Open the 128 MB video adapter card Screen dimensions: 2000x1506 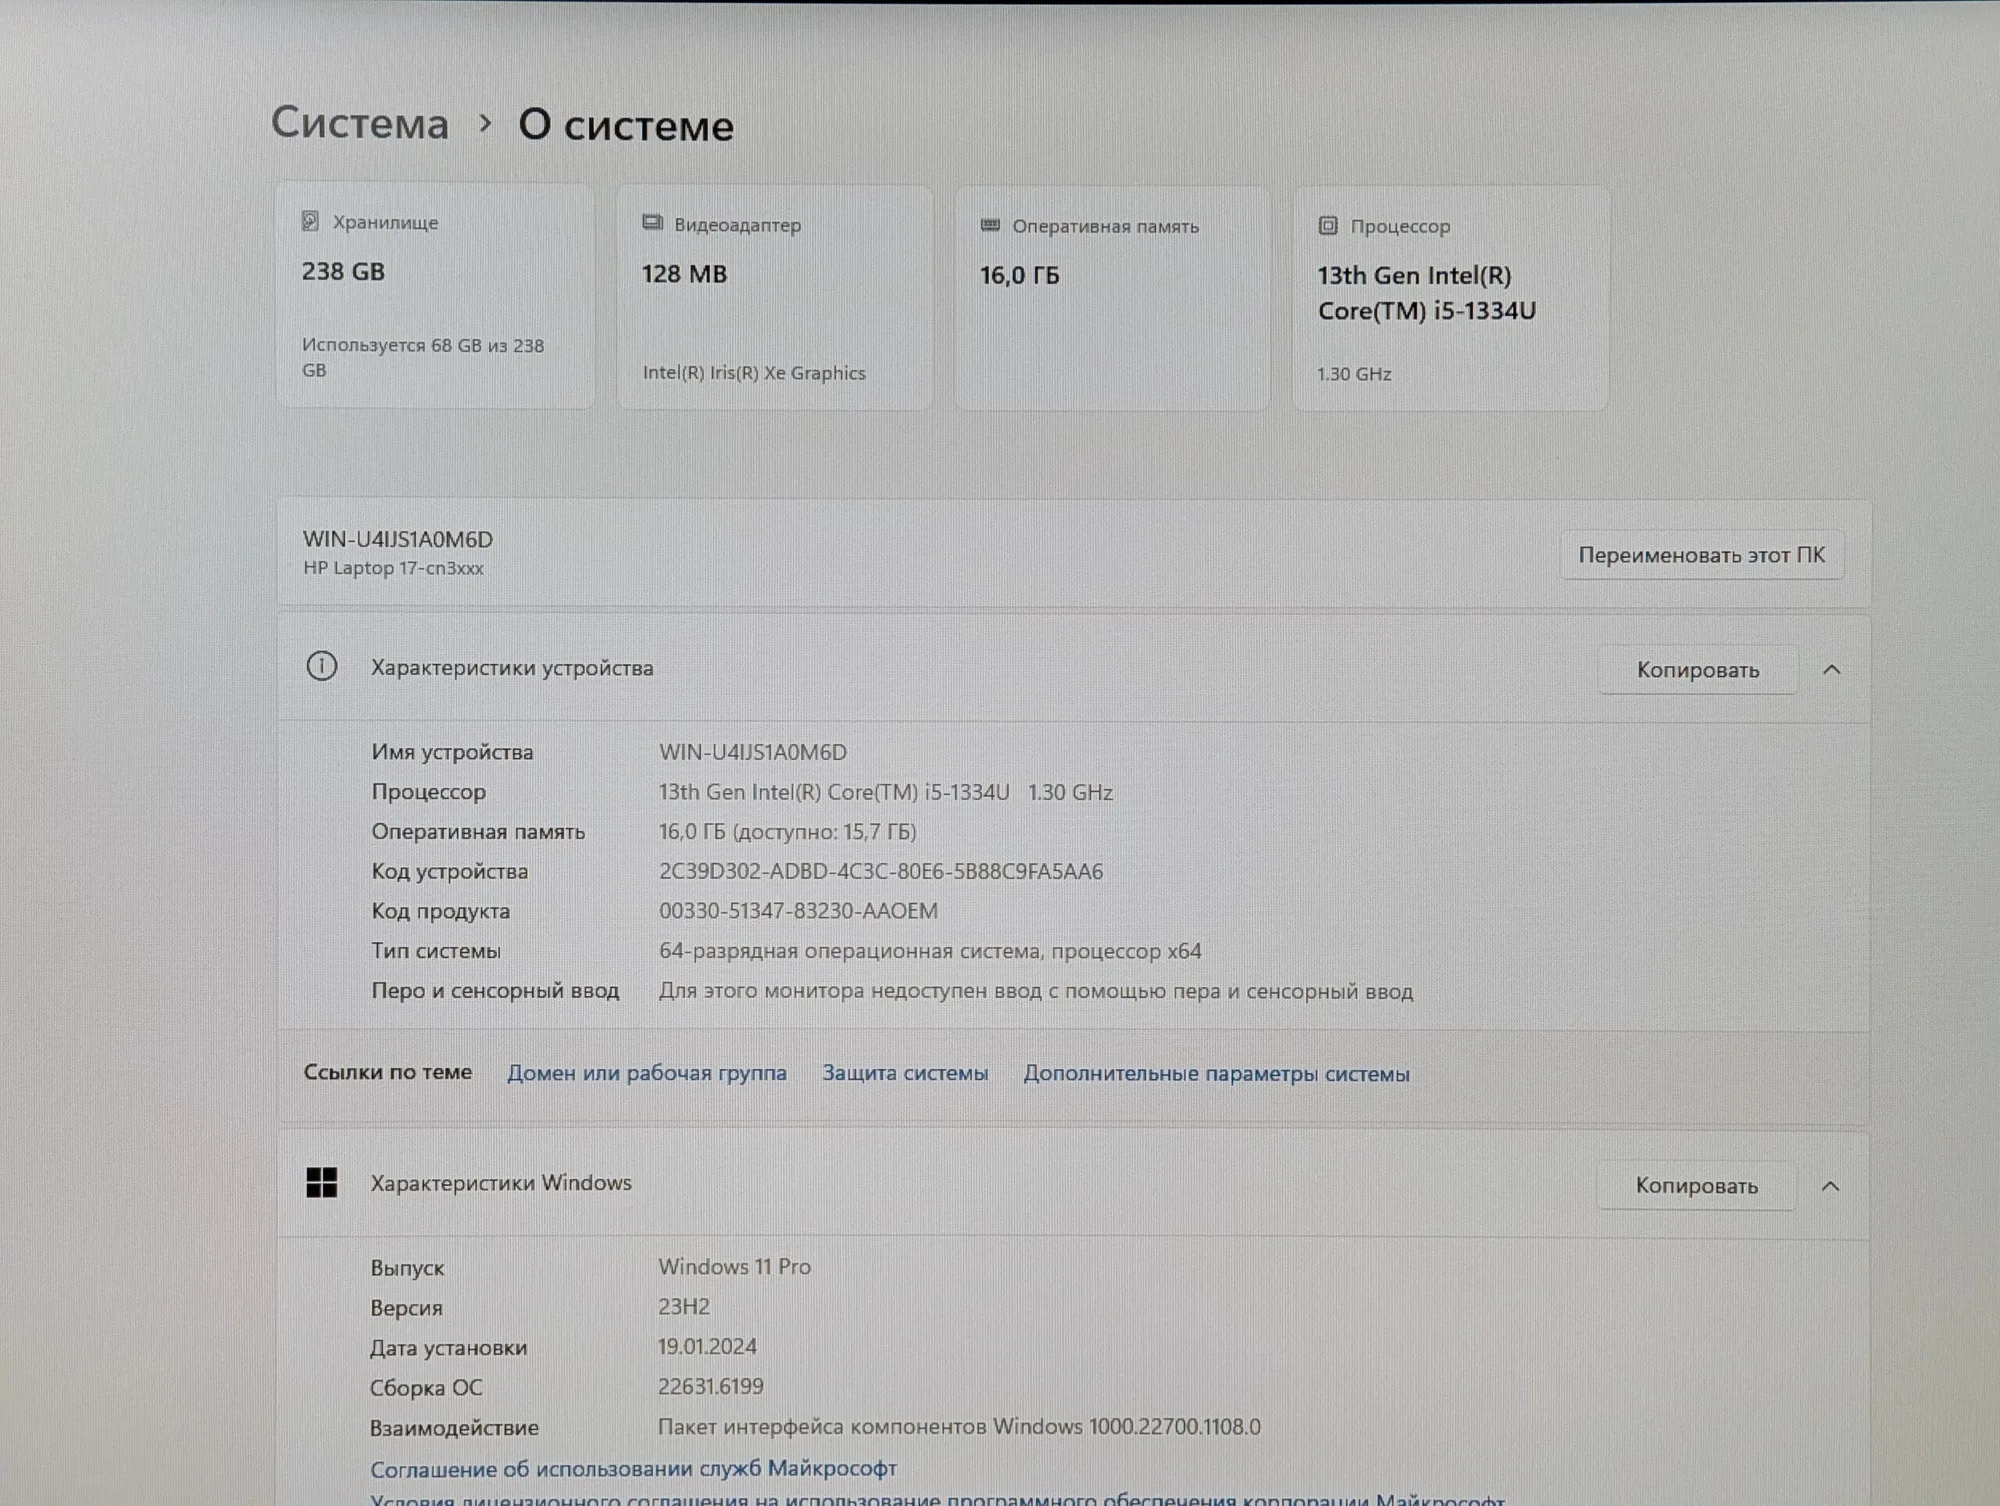tap(774, 297)
